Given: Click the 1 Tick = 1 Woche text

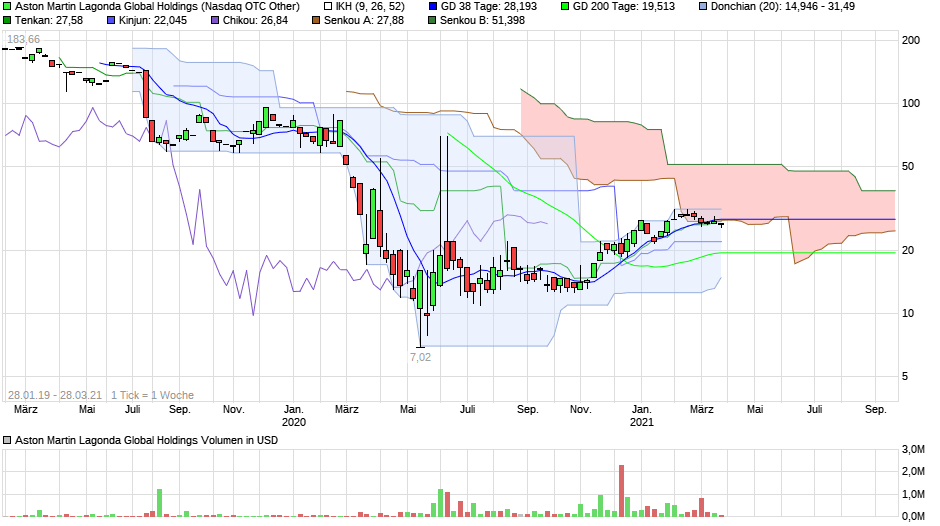Looking at the screenshot, I should [152, 395].
